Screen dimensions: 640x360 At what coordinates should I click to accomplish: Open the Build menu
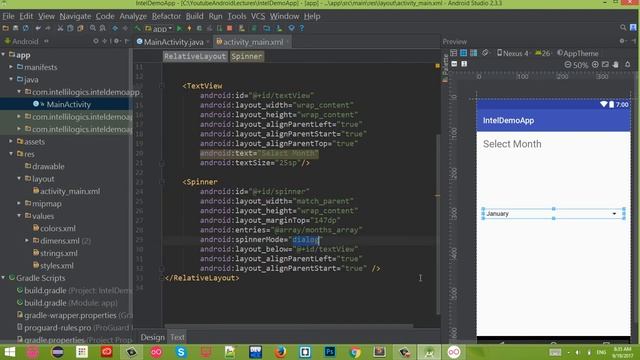click(x=194, y=16)
